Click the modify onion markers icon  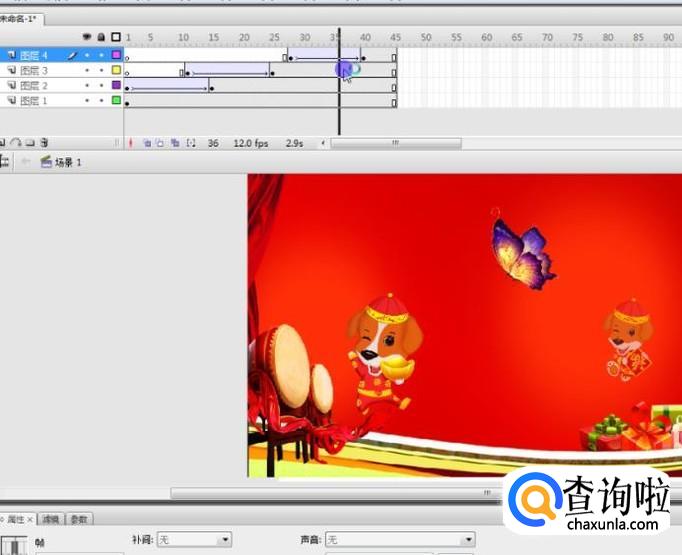click(191, 143)
